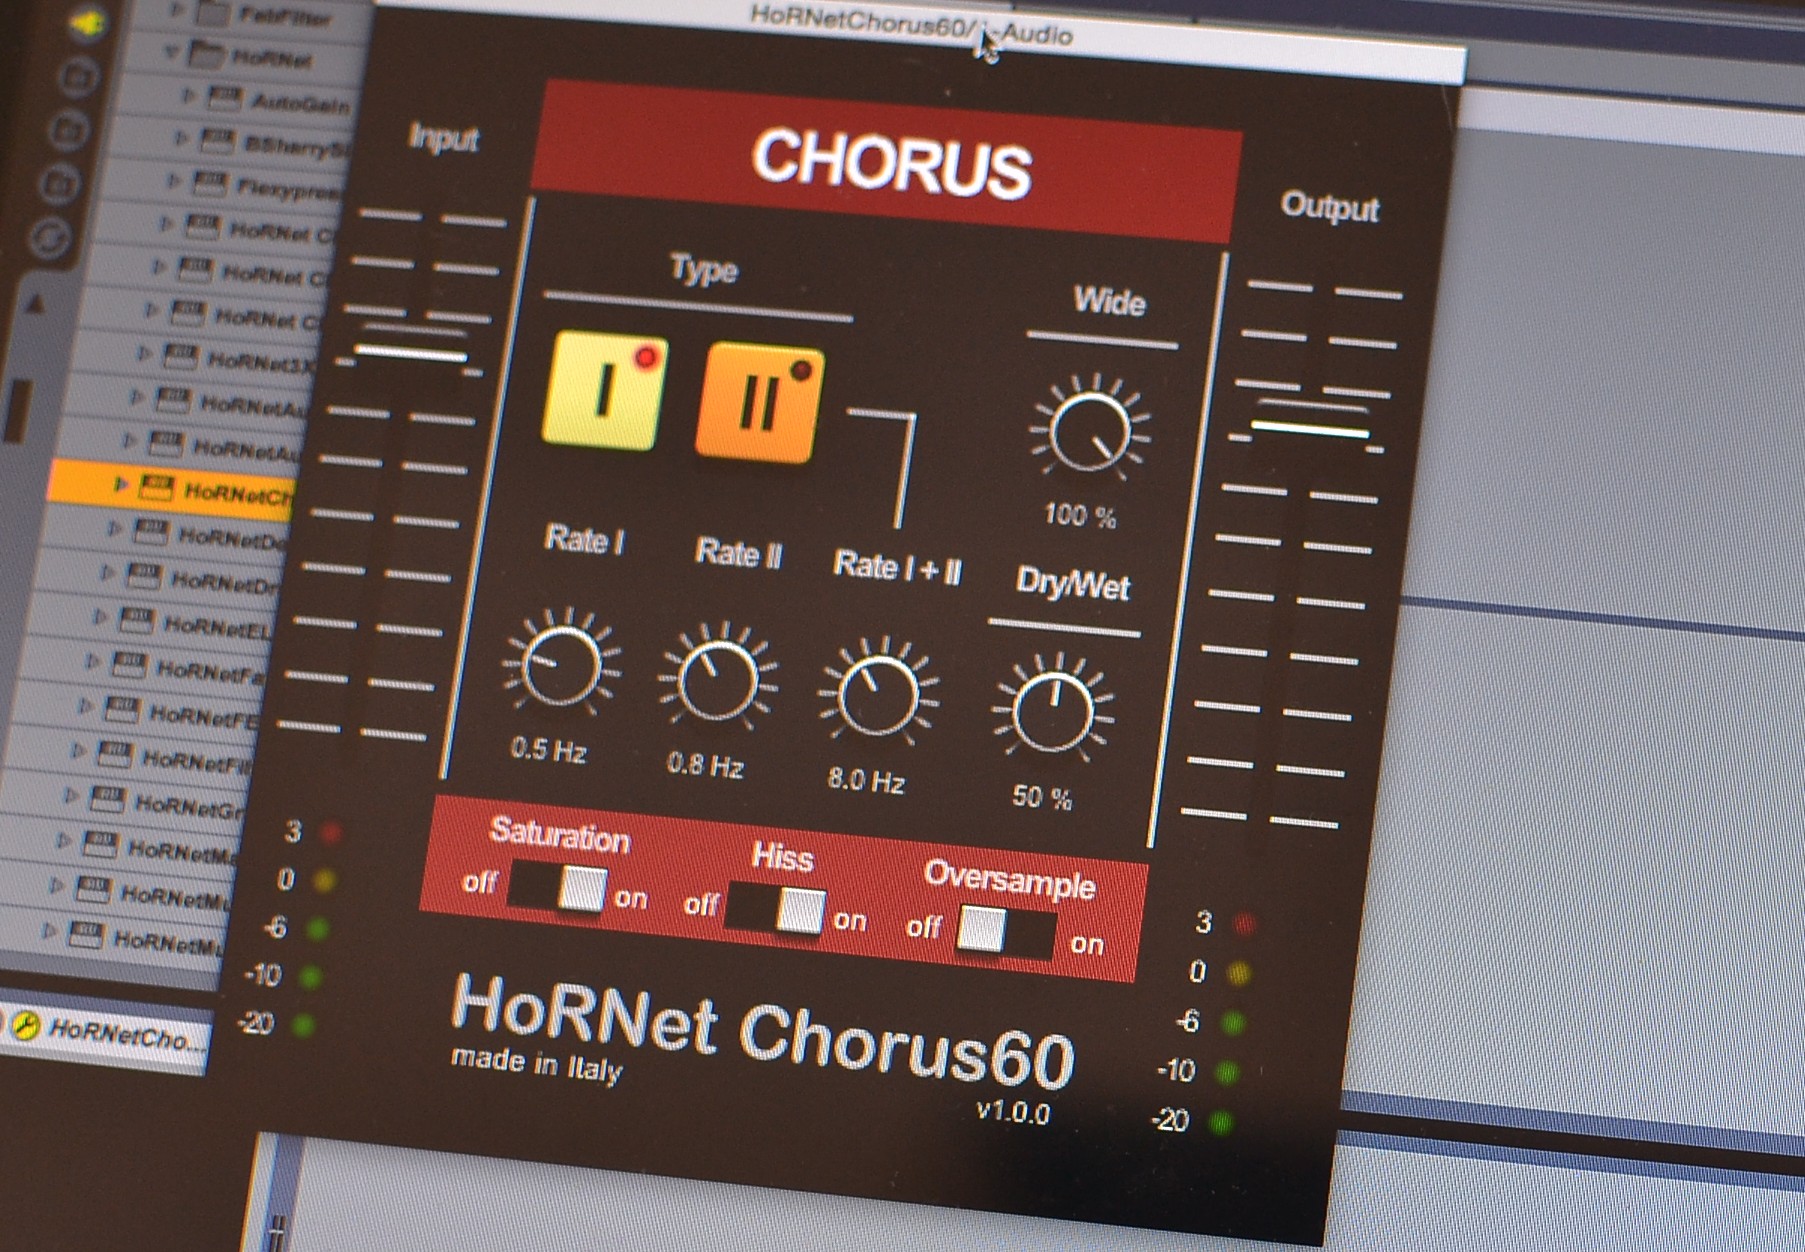
Task: Click wrench icon on HoRNetCho... device
Action: [x=25, y=1025]
